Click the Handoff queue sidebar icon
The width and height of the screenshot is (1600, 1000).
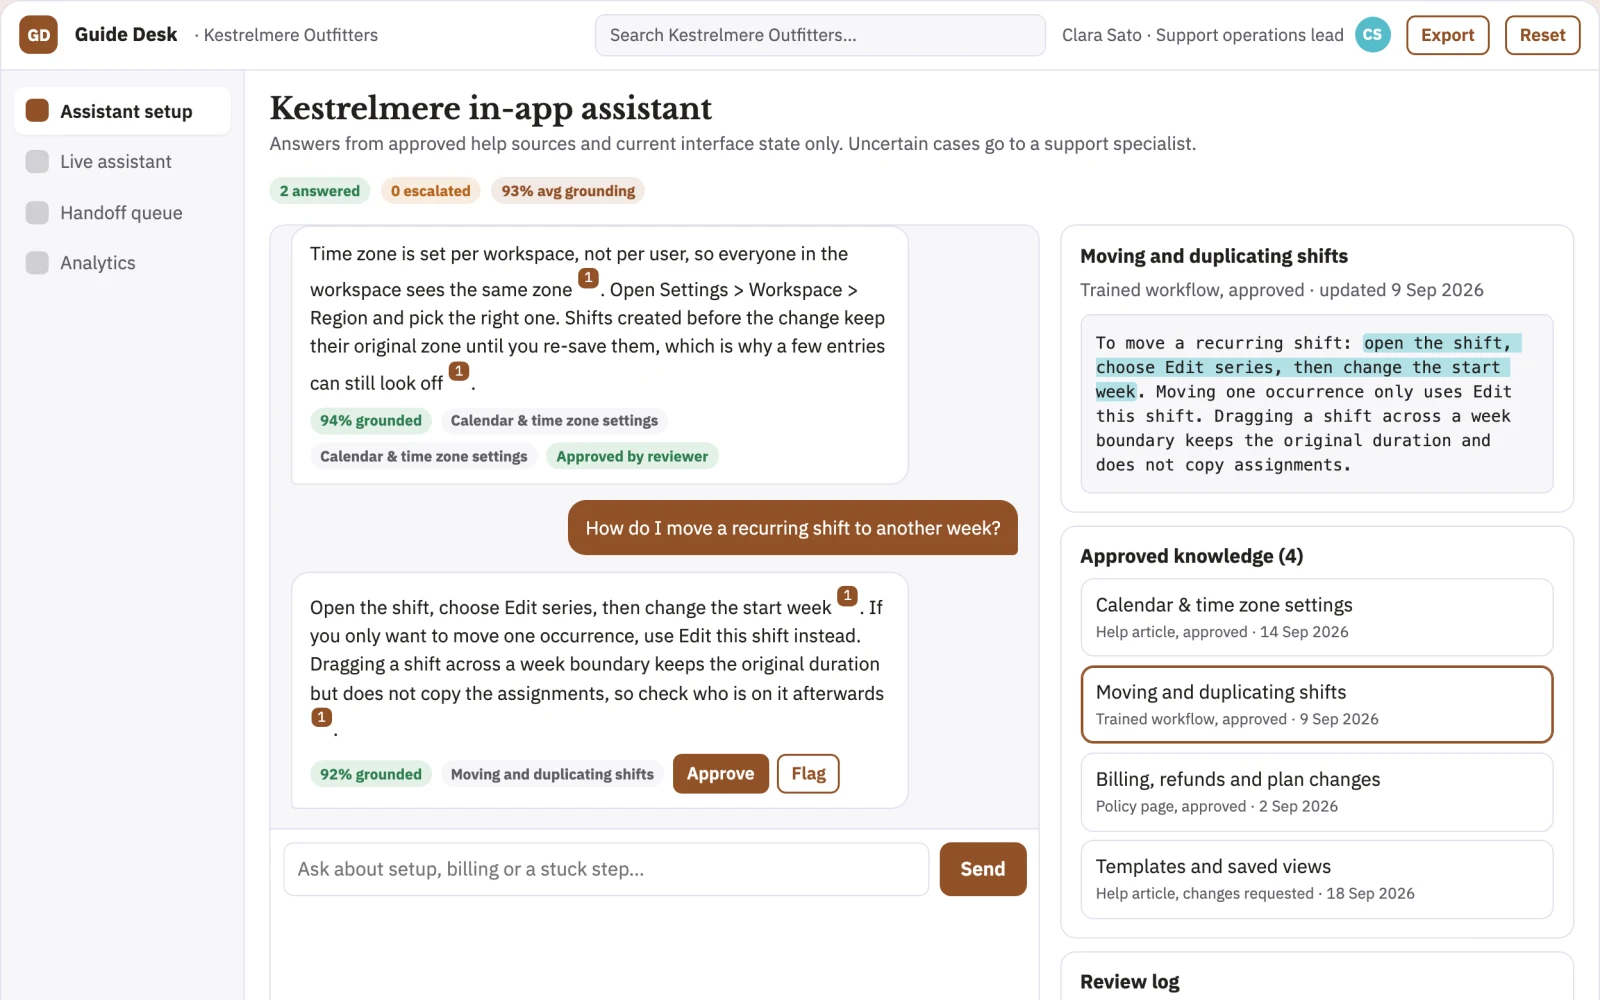coord(37,212)
